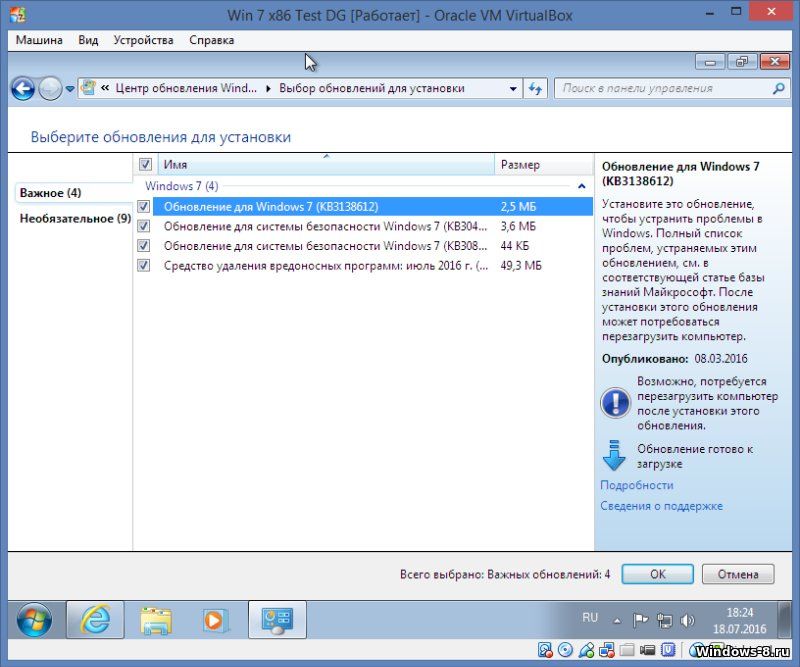This screenshot has height=667, width=800.
Task: Click Центр обновления Wind... breadcrumb
Action: pos(186,88)
